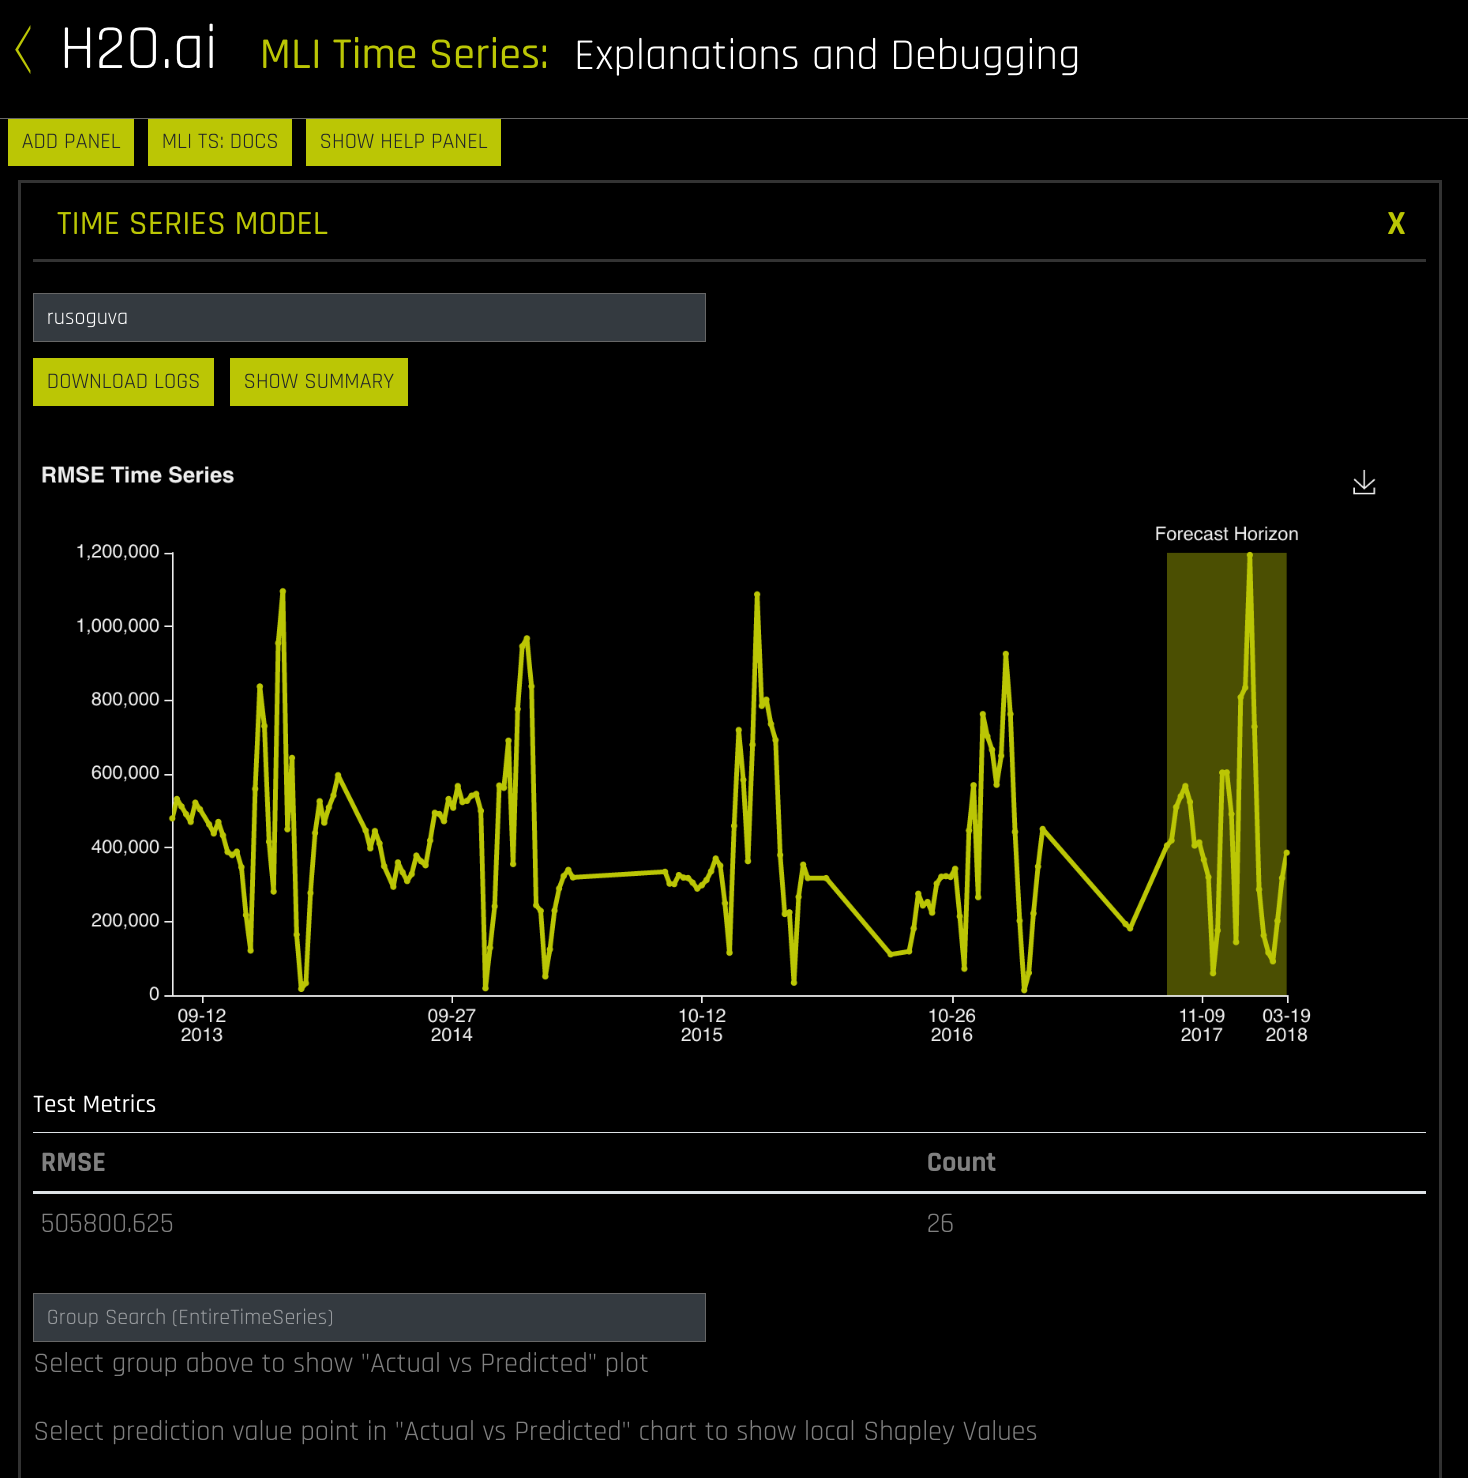Show the model summary

318,381
